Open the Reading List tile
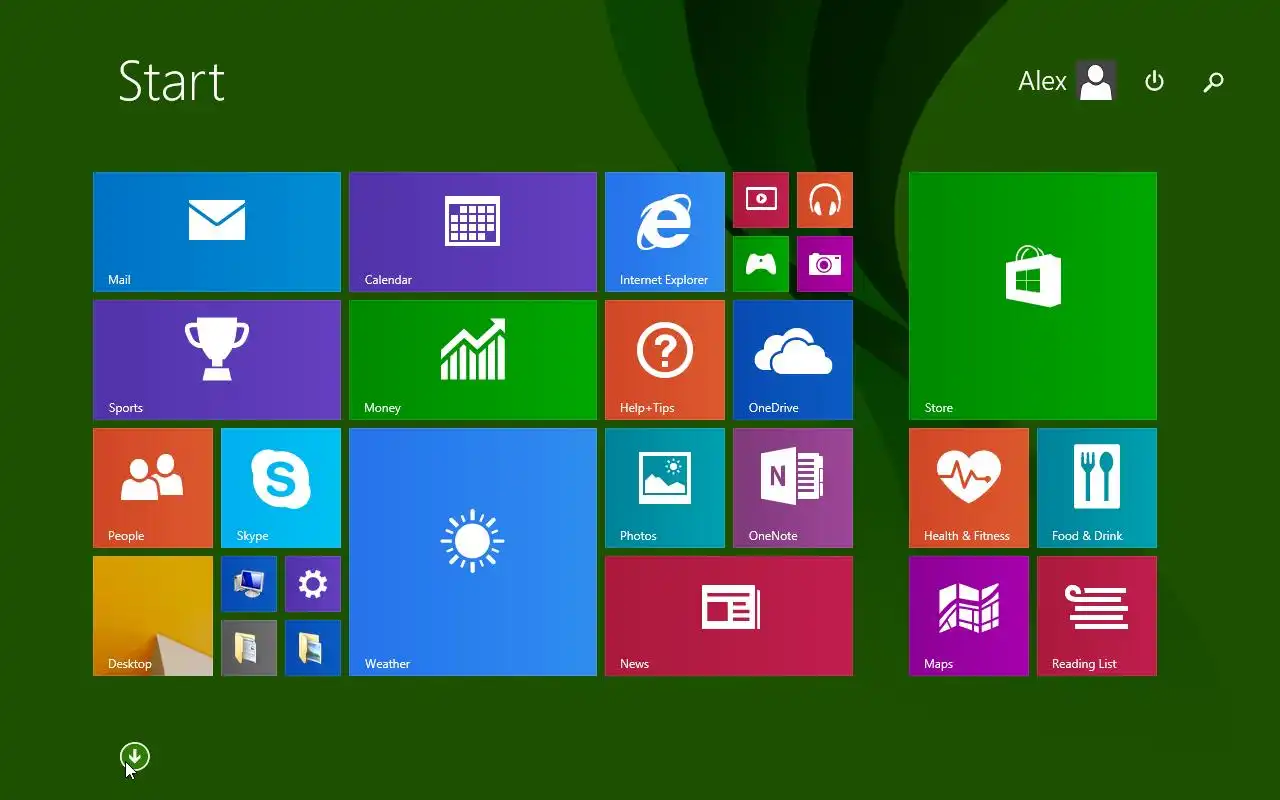This screenshot has width=1280, height=800. [x=1097, y=616]
